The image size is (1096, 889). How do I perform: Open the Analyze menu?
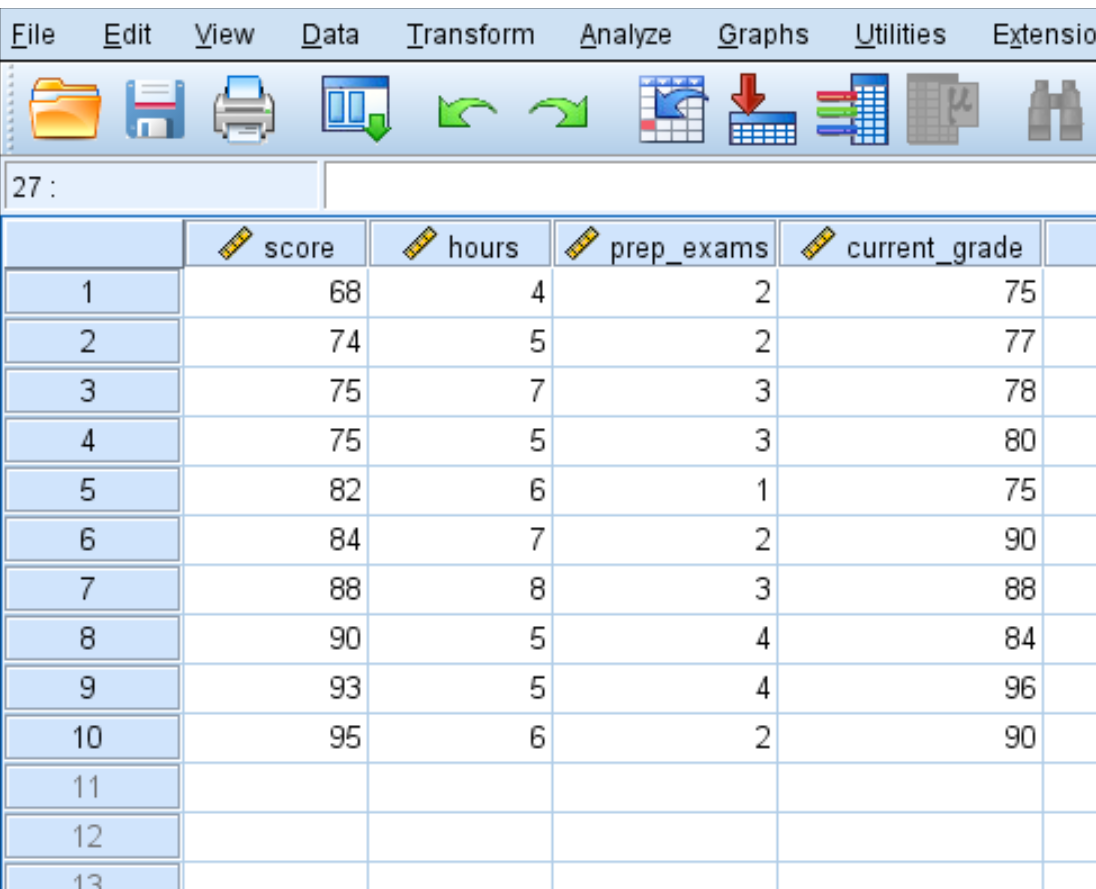[x=625, y=35]
